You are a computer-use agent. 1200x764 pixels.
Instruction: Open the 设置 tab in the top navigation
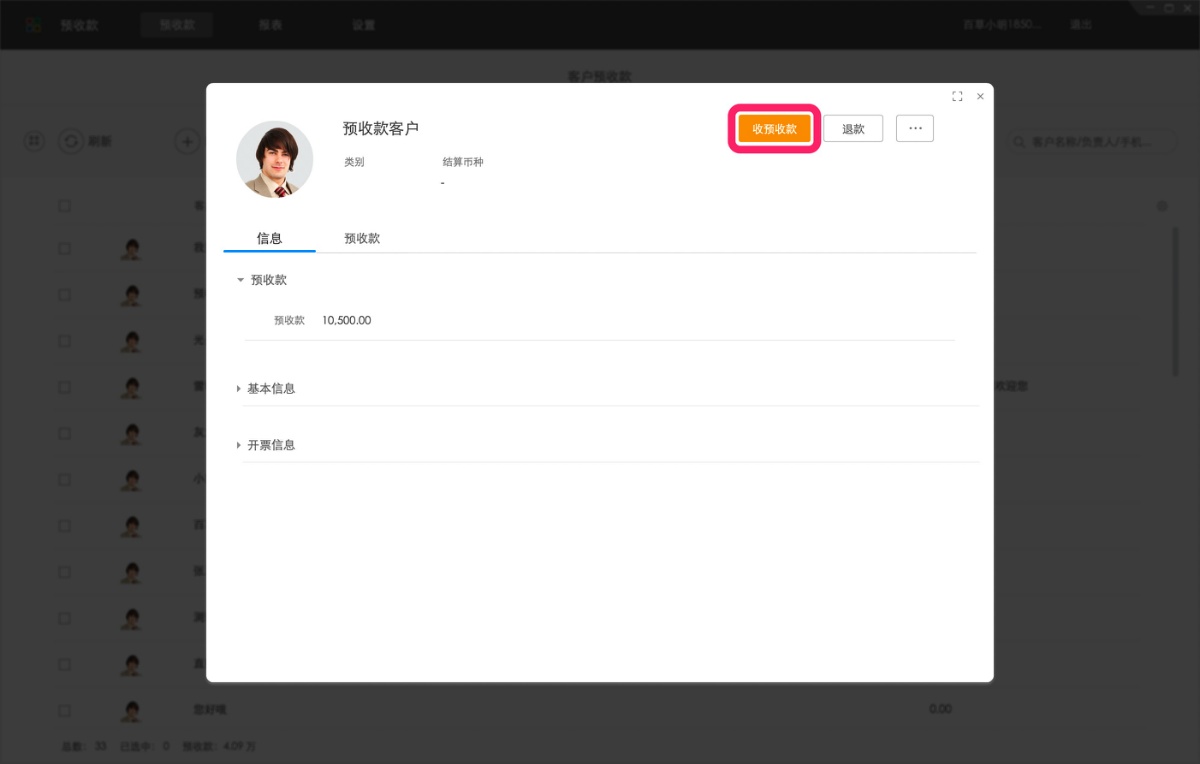click(364, 25)
